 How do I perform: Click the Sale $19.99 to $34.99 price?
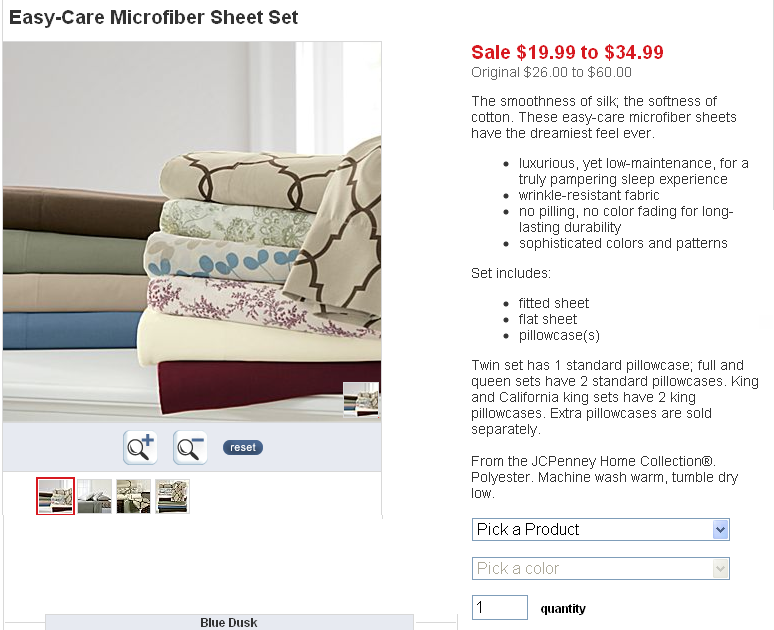567,52
